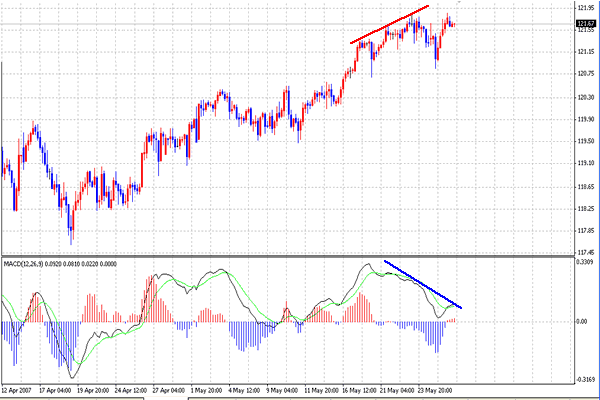Click the 19 Apr 20:00 time label
The height and width of the screenshot is (400, 600).
(93, 391)
